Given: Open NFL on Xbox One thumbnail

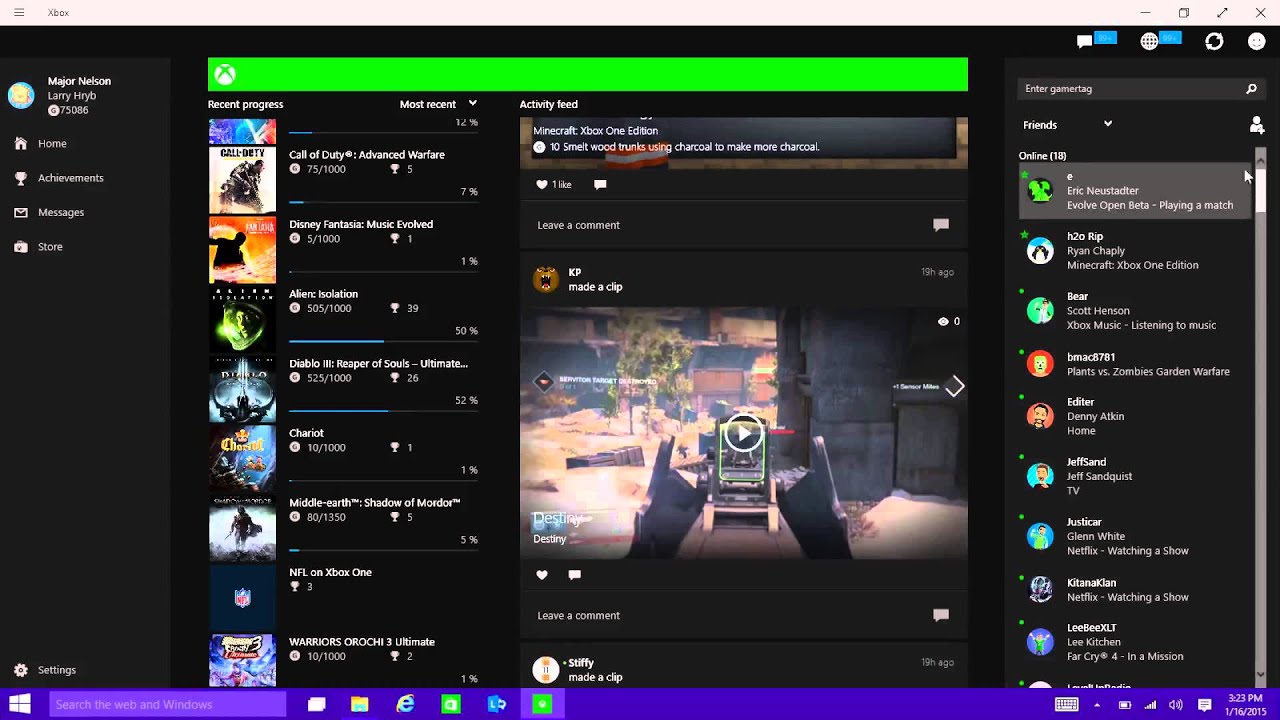Looking at the screenshot, I should 242,598.
